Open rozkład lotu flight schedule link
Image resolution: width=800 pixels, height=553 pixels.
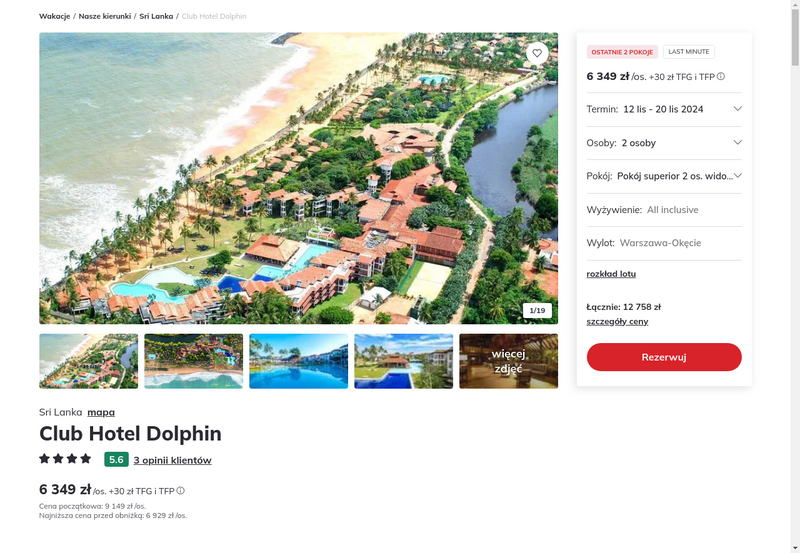pos(611,274)
